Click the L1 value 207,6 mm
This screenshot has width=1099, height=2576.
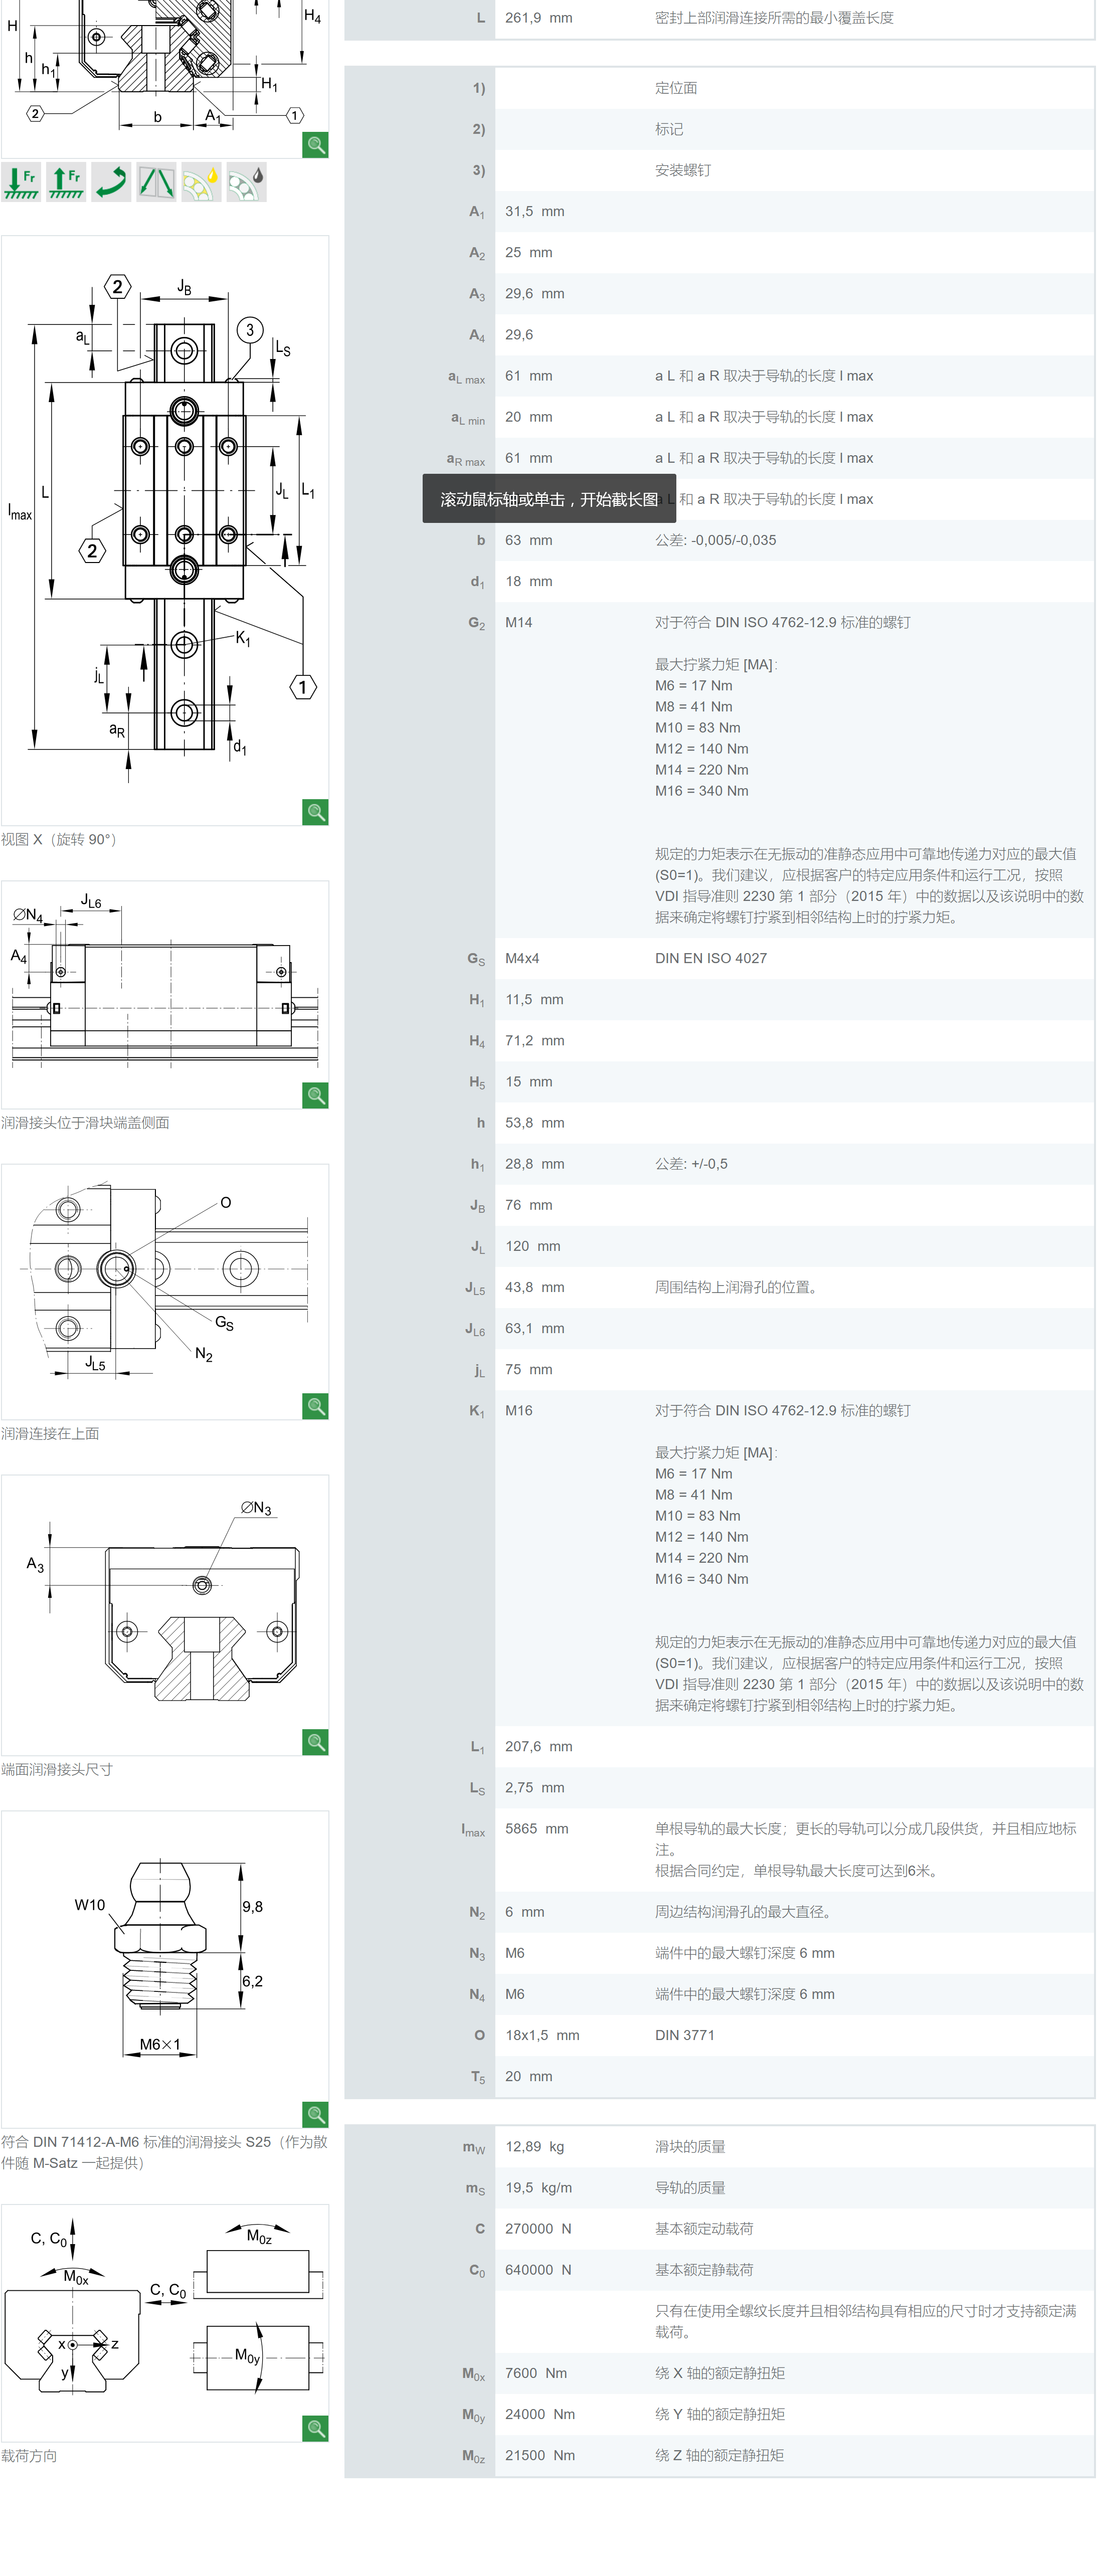(539, 1747)
